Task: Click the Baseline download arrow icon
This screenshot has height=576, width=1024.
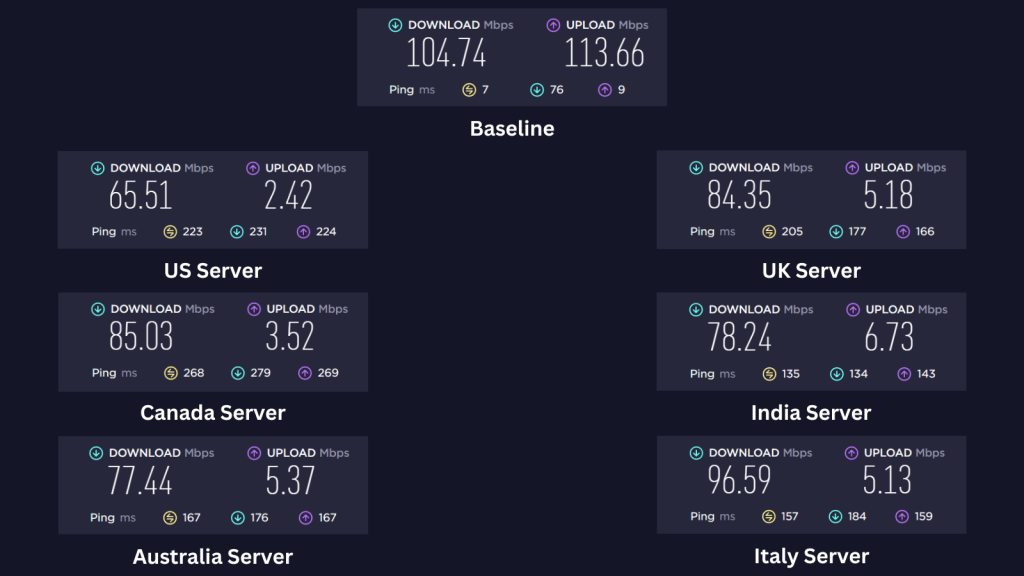Action: pyautogui.click(x=395, y=25)
